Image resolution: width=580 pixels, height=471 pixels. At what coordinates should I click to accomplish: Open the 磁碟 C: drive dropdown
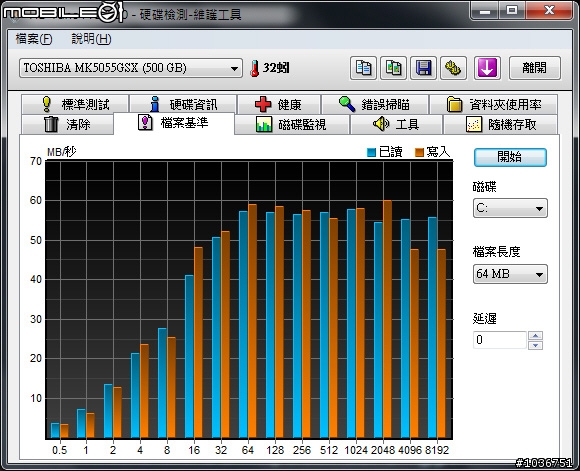(510, 208)
